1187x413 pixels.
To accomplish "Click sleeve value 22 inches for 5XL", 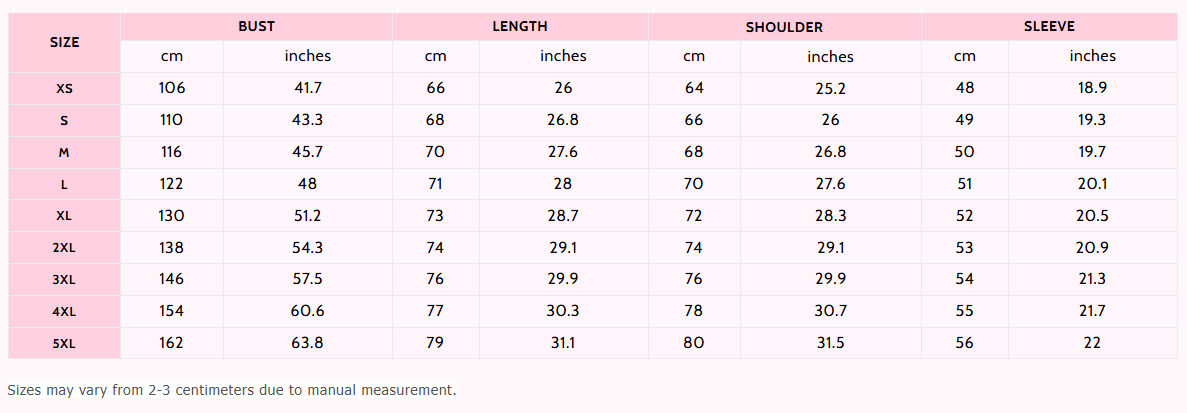I will coord(1092,343).
